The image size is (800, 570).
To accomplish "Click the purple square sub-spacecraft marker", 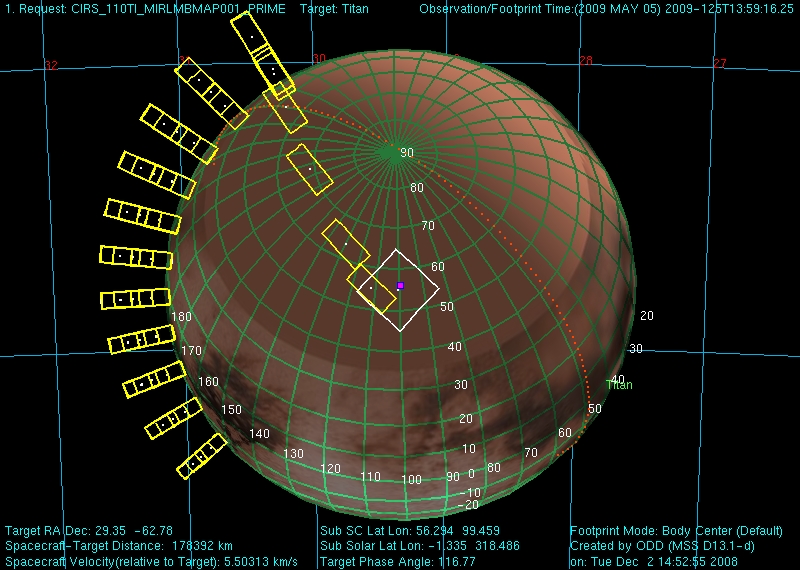I will [x=401, y=286].
